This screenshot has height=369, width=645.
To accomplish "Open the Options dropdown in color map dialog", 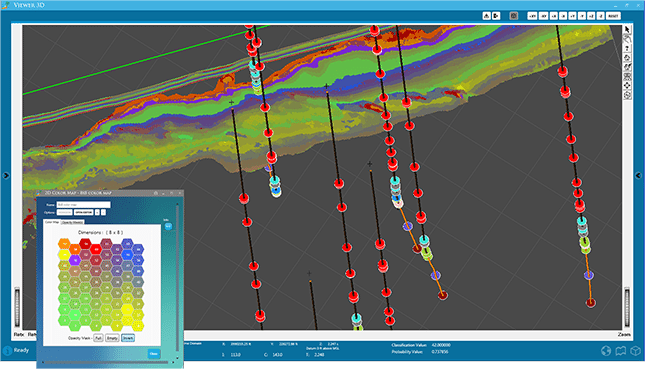I will 65,212.
